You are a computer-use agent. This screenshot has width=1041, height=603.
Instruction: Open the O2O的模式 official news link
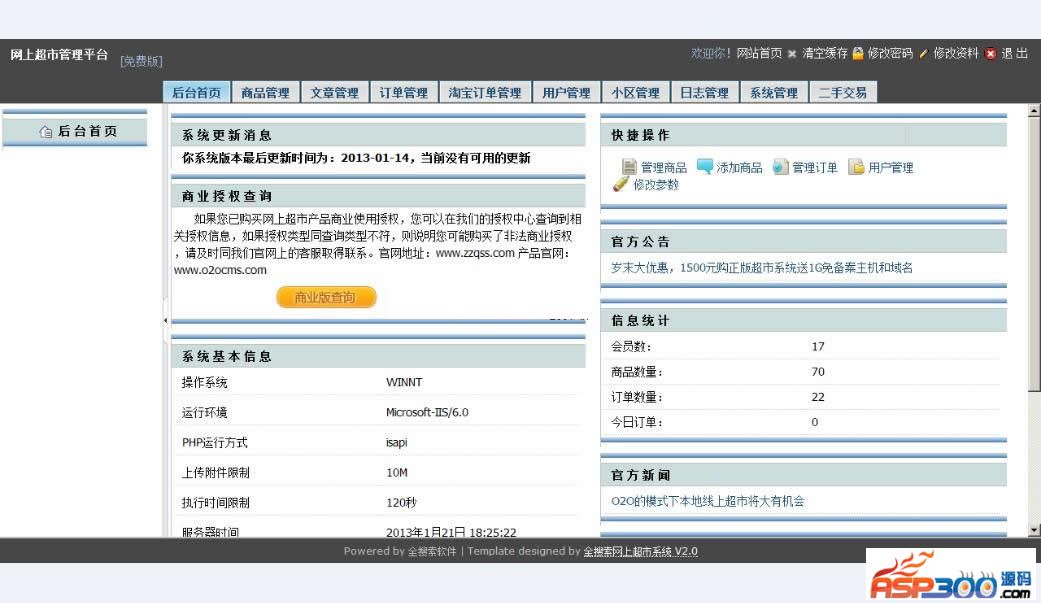pos(707,501)
